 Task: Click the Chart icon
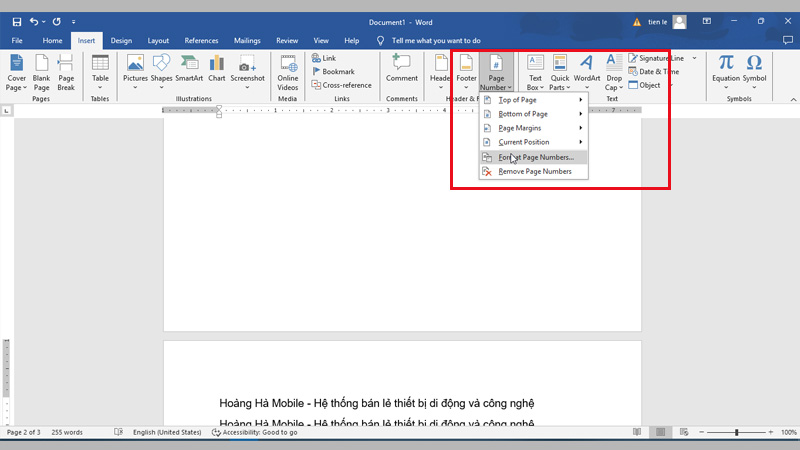coord(216,68)
